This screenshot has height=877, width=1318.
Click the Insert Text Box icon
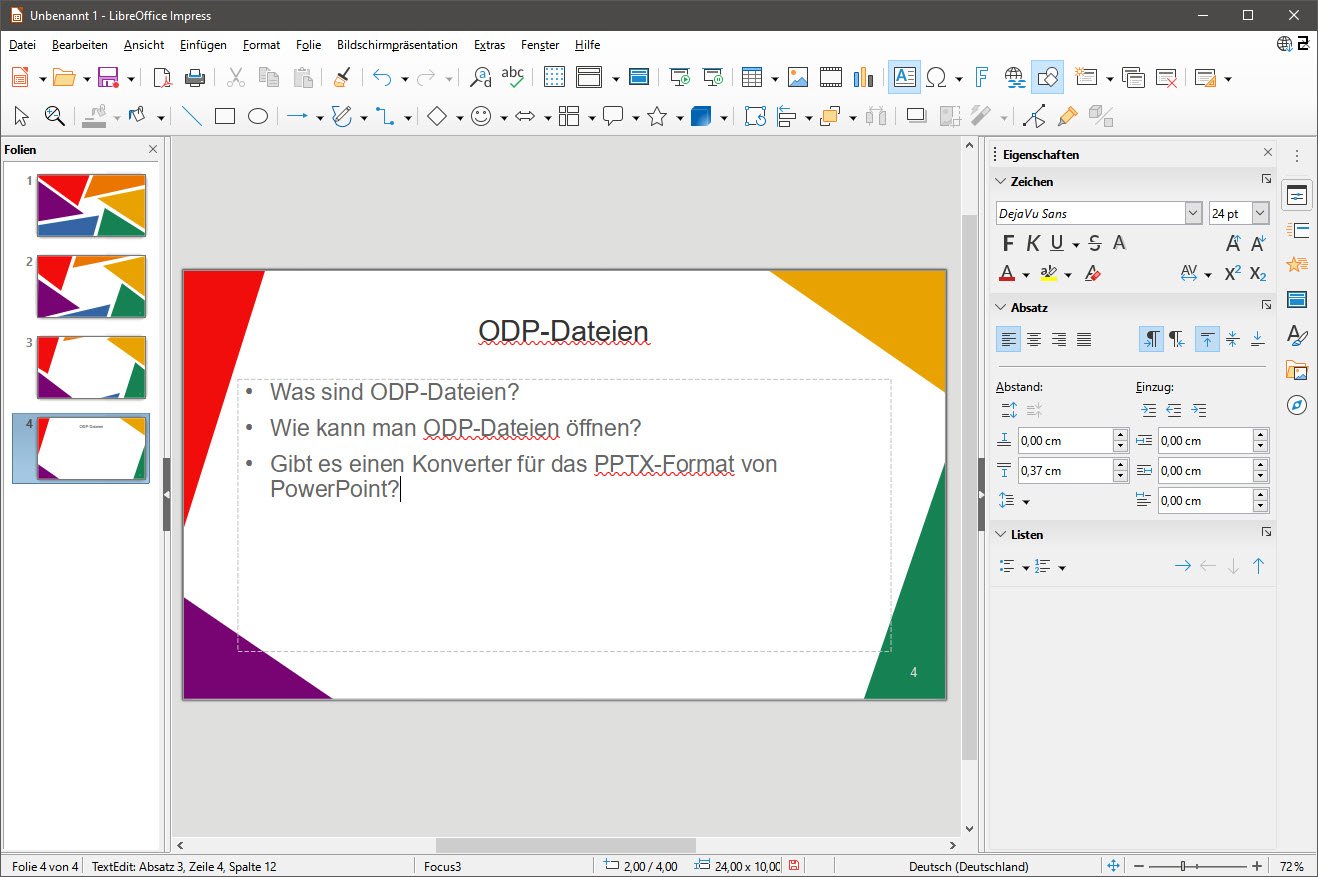(x=905, y=77)
